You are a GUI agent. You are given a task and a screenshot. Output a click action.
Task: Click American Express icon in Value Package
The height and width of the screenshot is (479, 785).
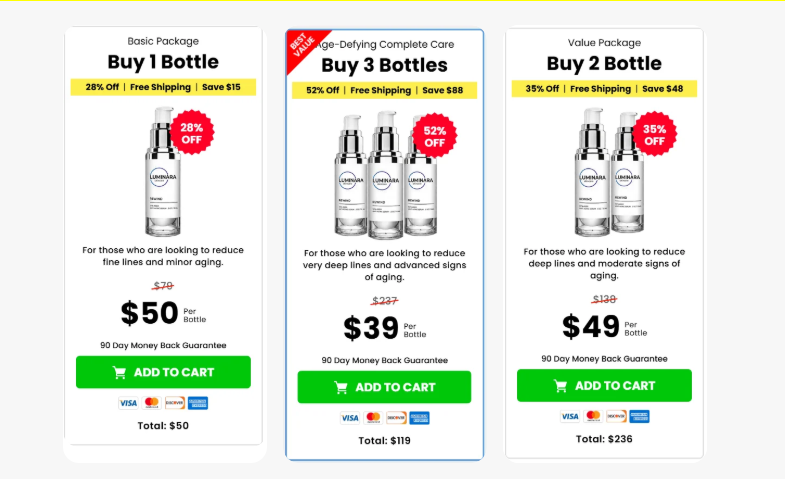640,416
